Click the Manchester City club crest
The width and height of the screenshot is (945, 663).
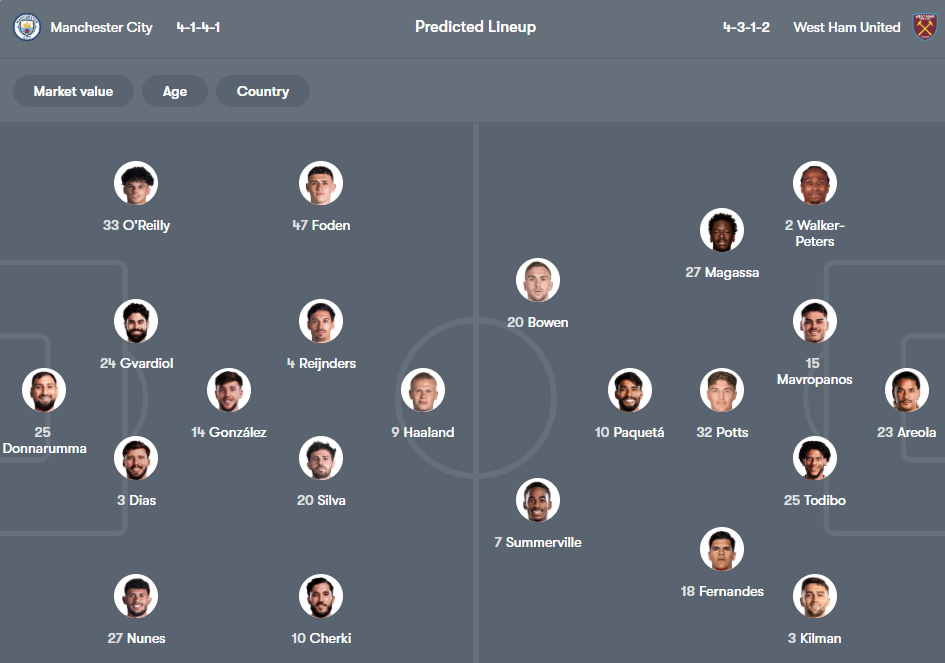tap(25, 27)
